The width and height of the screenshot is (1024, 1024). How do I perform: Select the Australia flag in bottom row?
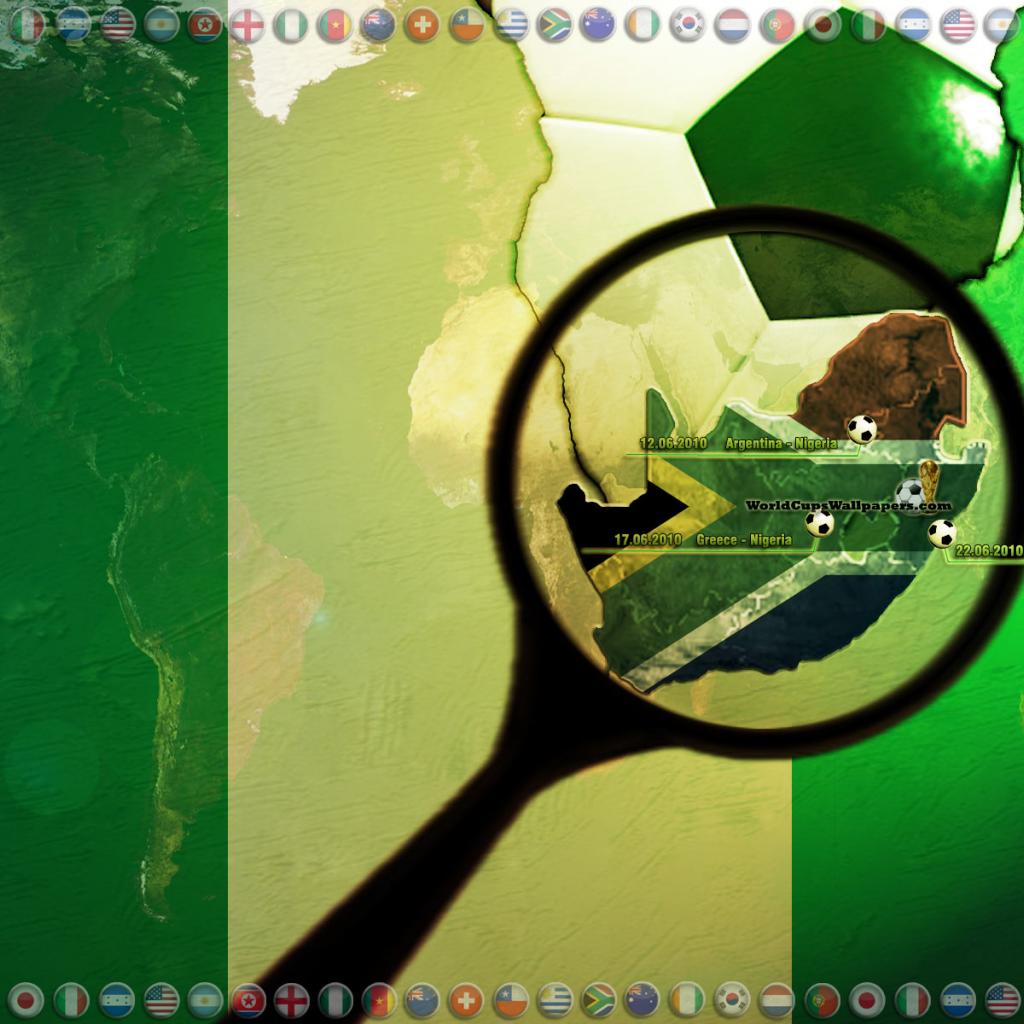tap(641, 999)
